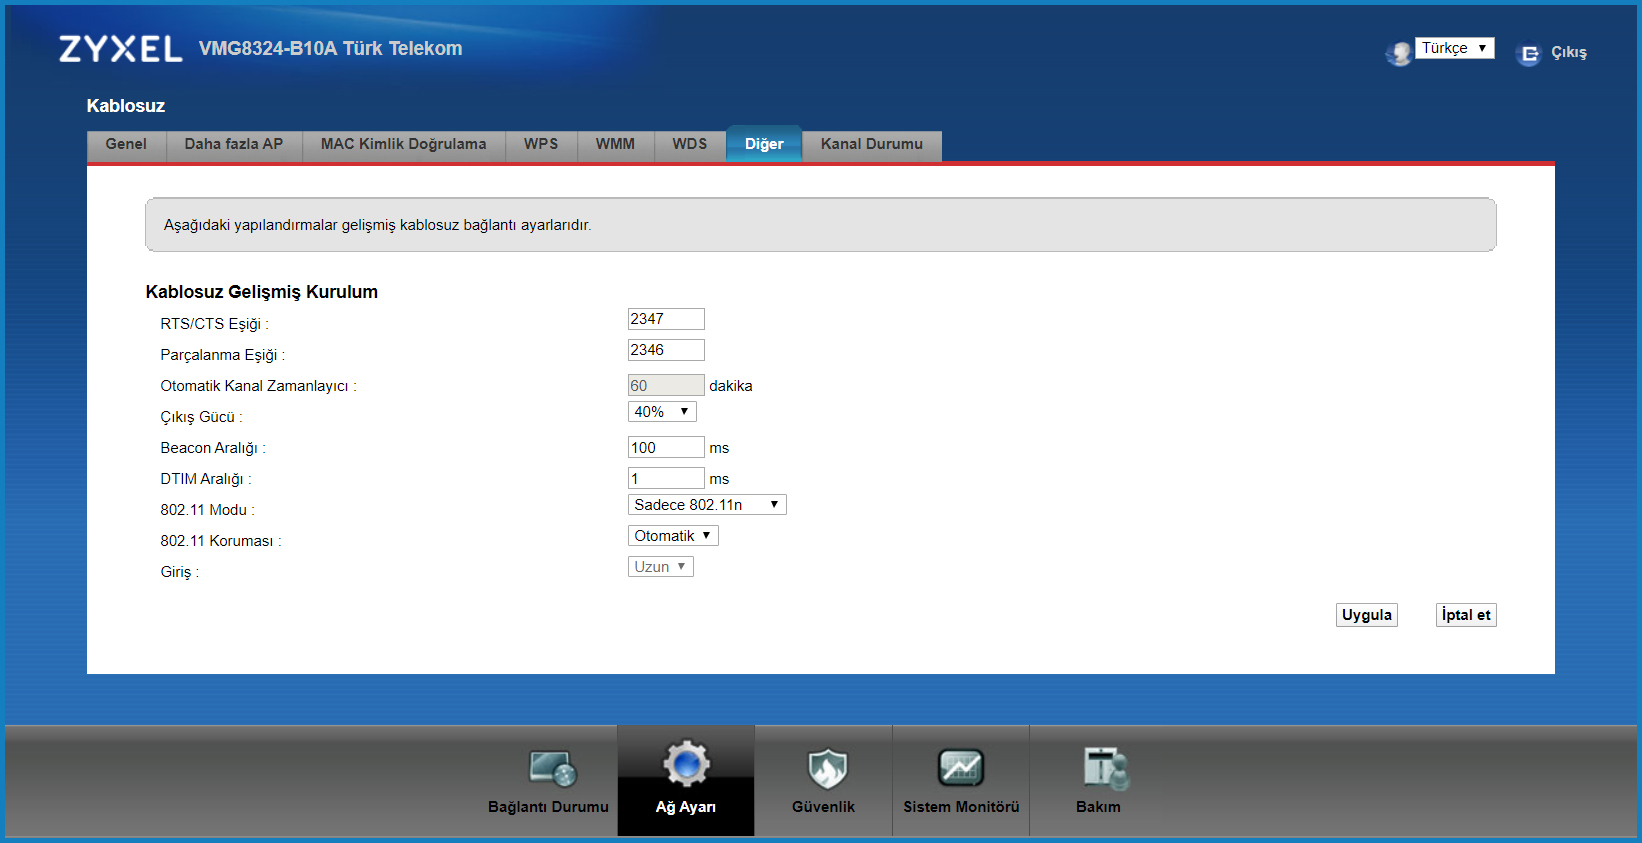
Task: Open Bağlantı Durumu connection status icon
Action: (x=551, y=768)
